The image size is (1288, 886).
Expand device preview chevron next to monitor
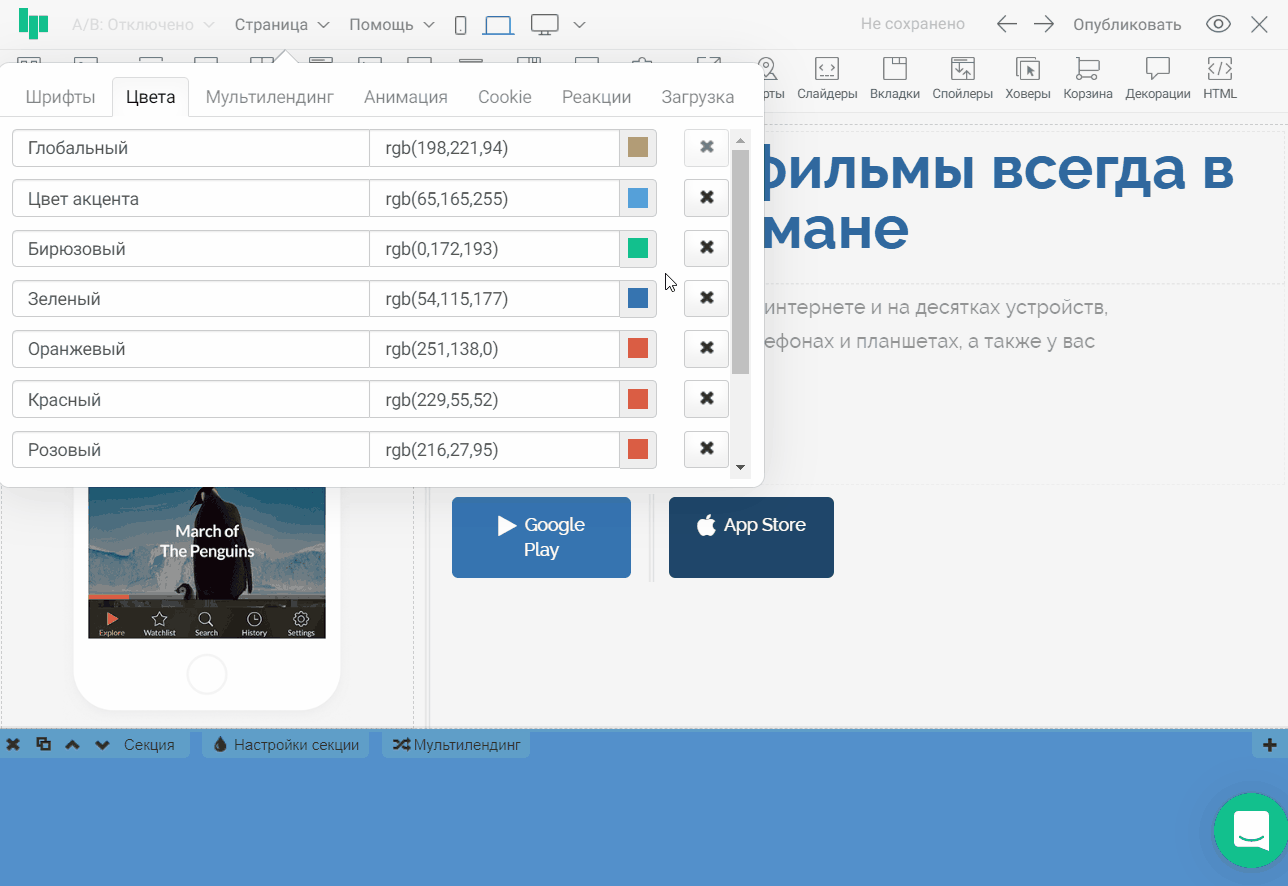coord(580,25)
